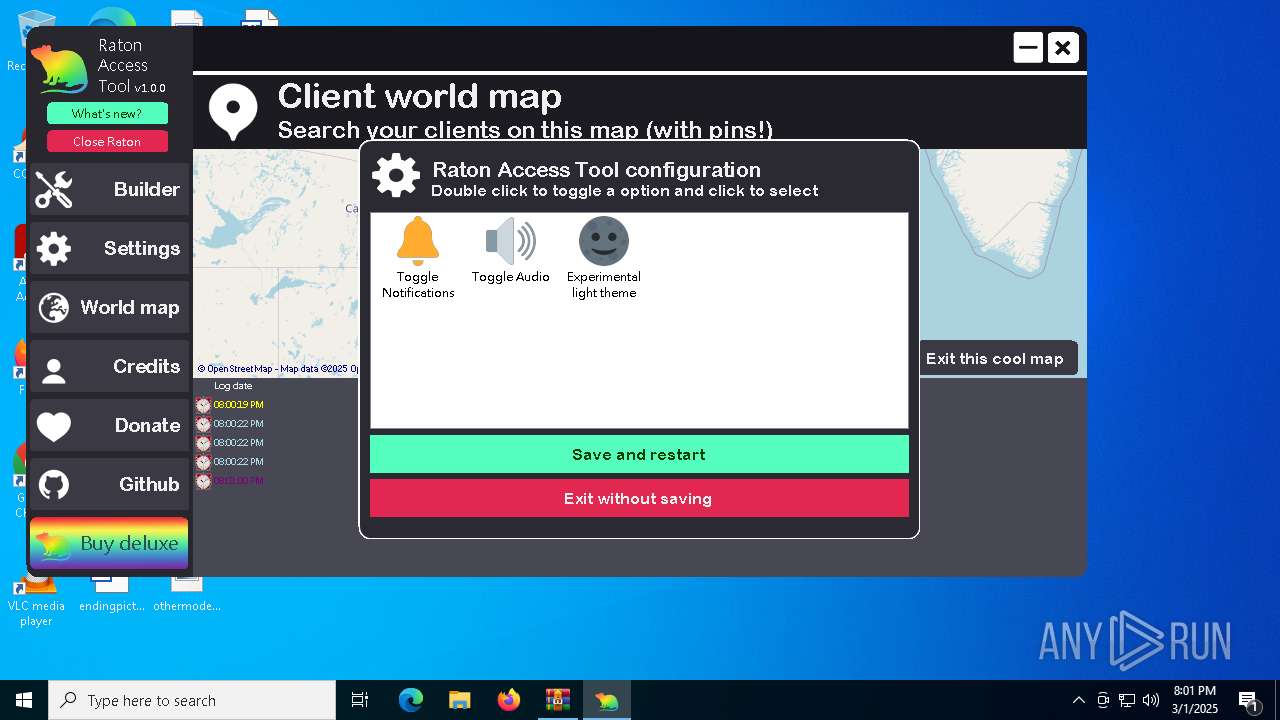Viewport: 1280px width, 720px height.
Task: Select log entry 08:00:19 PM
Action: 238,405
